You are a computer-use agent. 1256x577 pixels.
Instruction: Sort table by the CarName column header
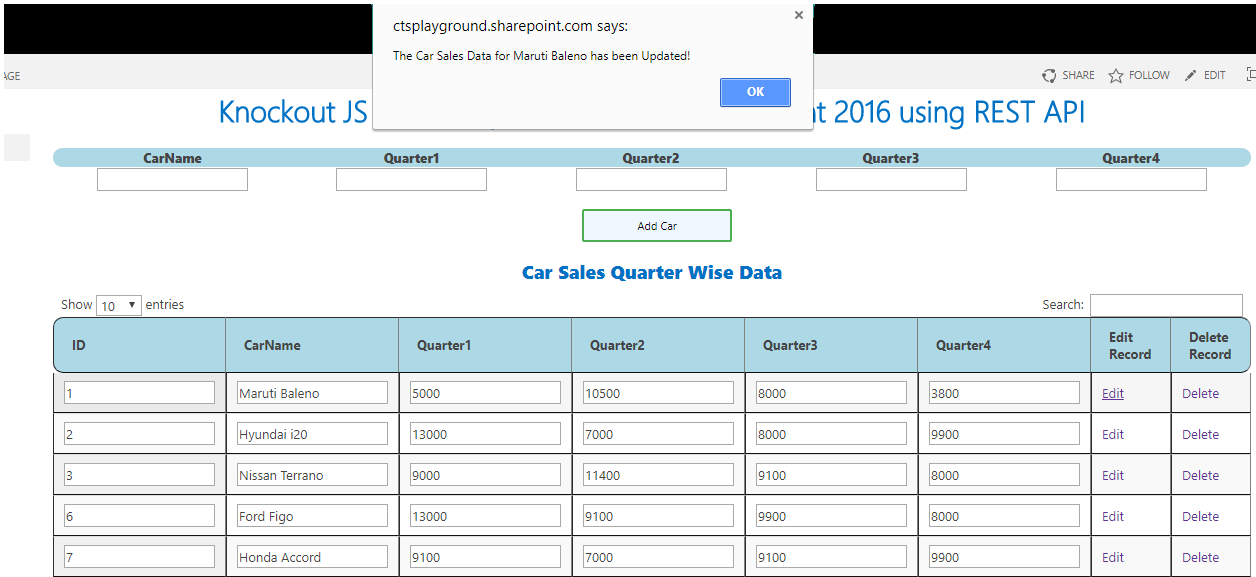(312, 345)
